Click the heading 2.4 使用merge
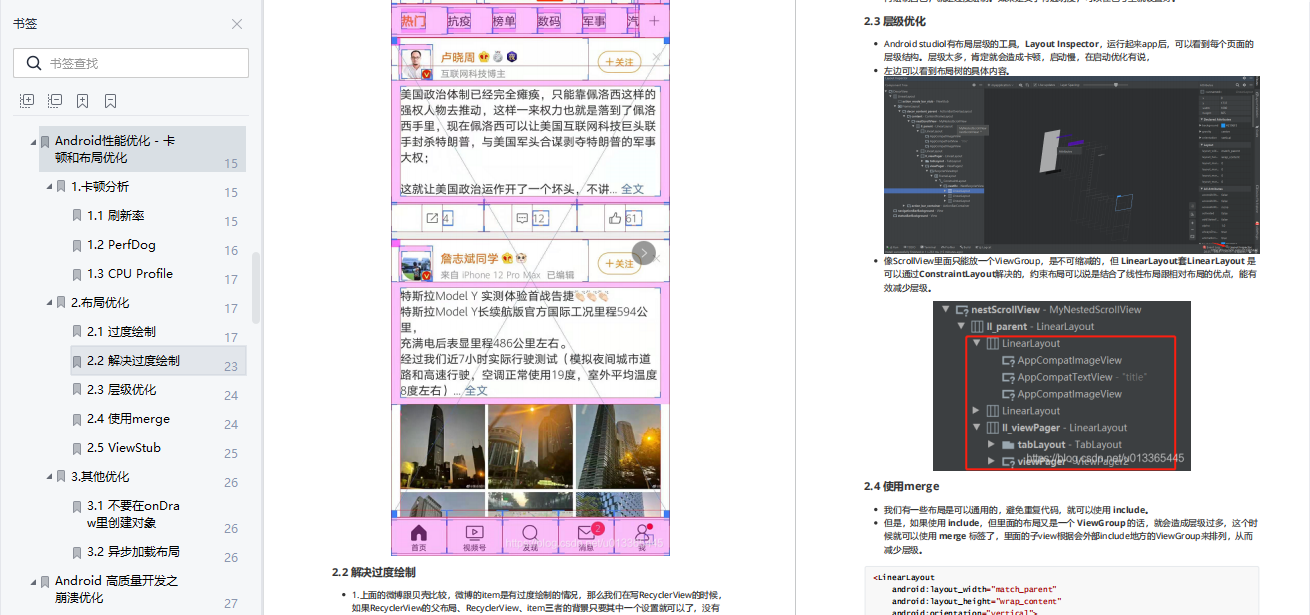 (x=902, y=486)
